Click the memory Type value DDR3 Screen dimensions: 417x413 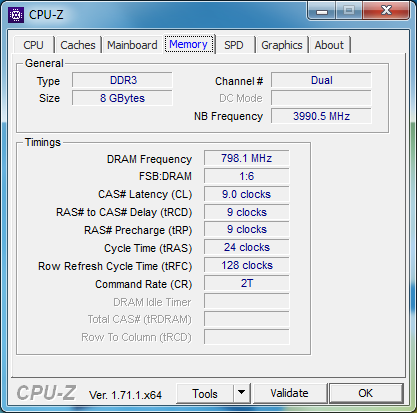(x=123, y=80)
